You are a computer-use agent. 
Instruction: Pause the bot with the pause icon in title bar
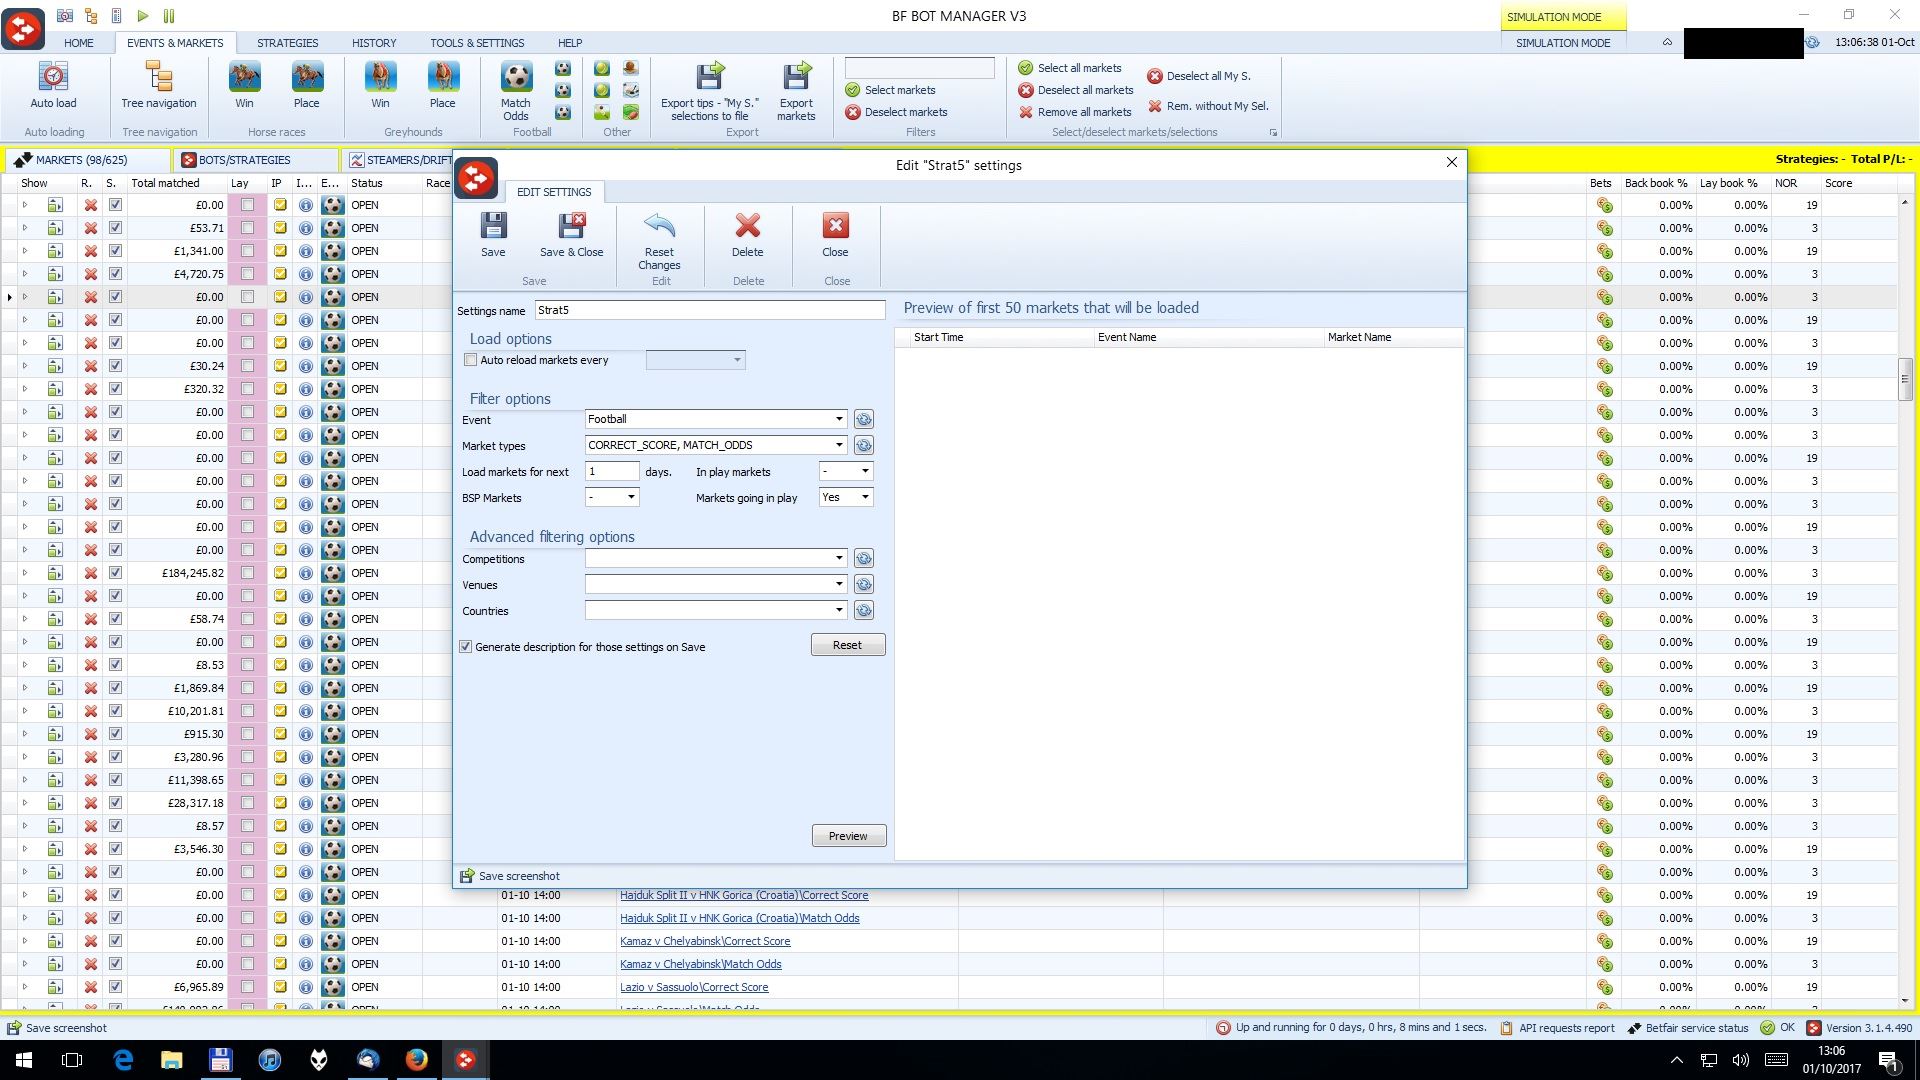[169, 16]
